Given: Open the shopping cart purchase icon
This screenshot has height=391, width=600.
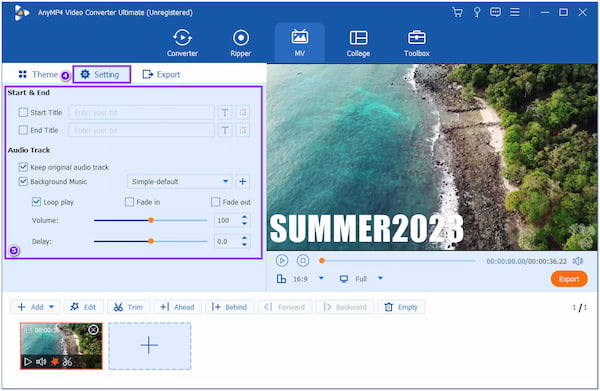Looking at the screenshot, I should 457,13.
